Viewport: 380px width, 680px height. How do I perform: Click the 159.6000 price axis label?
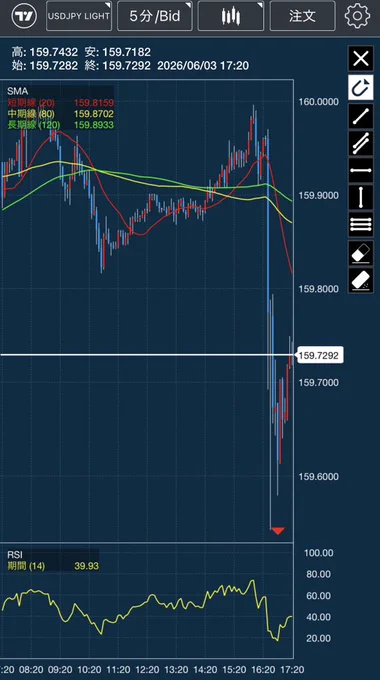(x=318, y=477)
